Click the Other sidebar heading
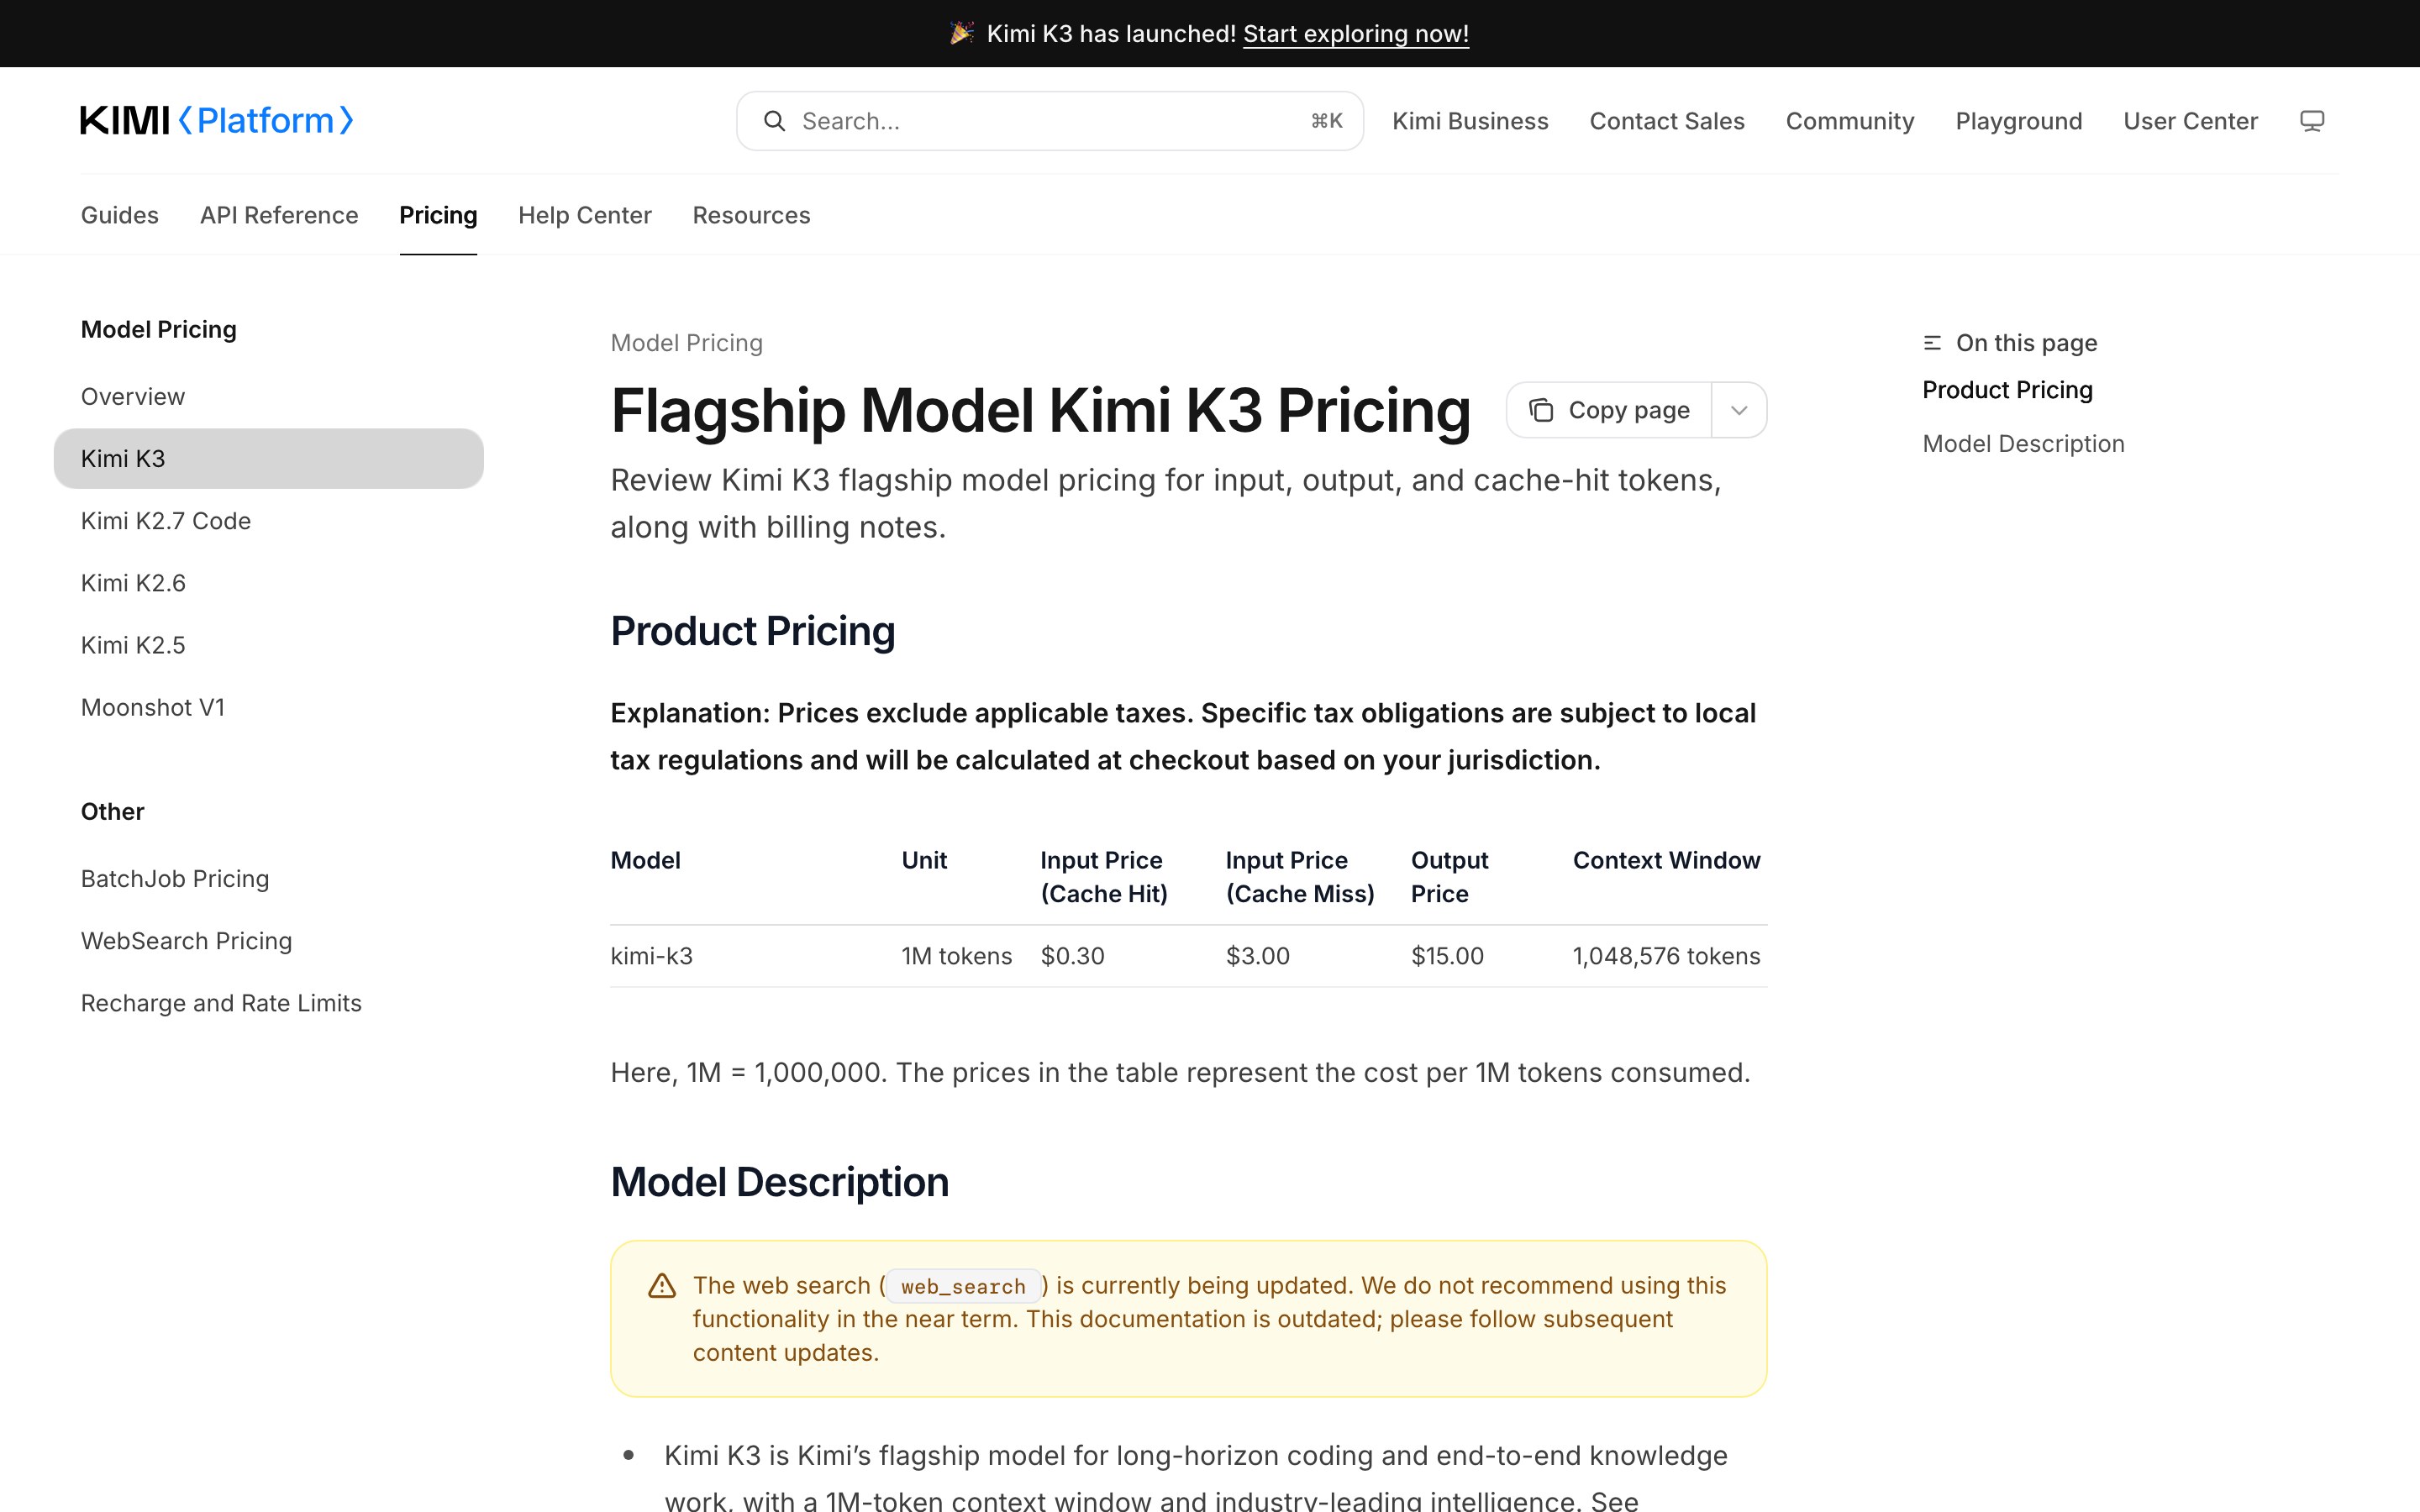The height and width of the screenshot is (1512, 2420). 113,812
